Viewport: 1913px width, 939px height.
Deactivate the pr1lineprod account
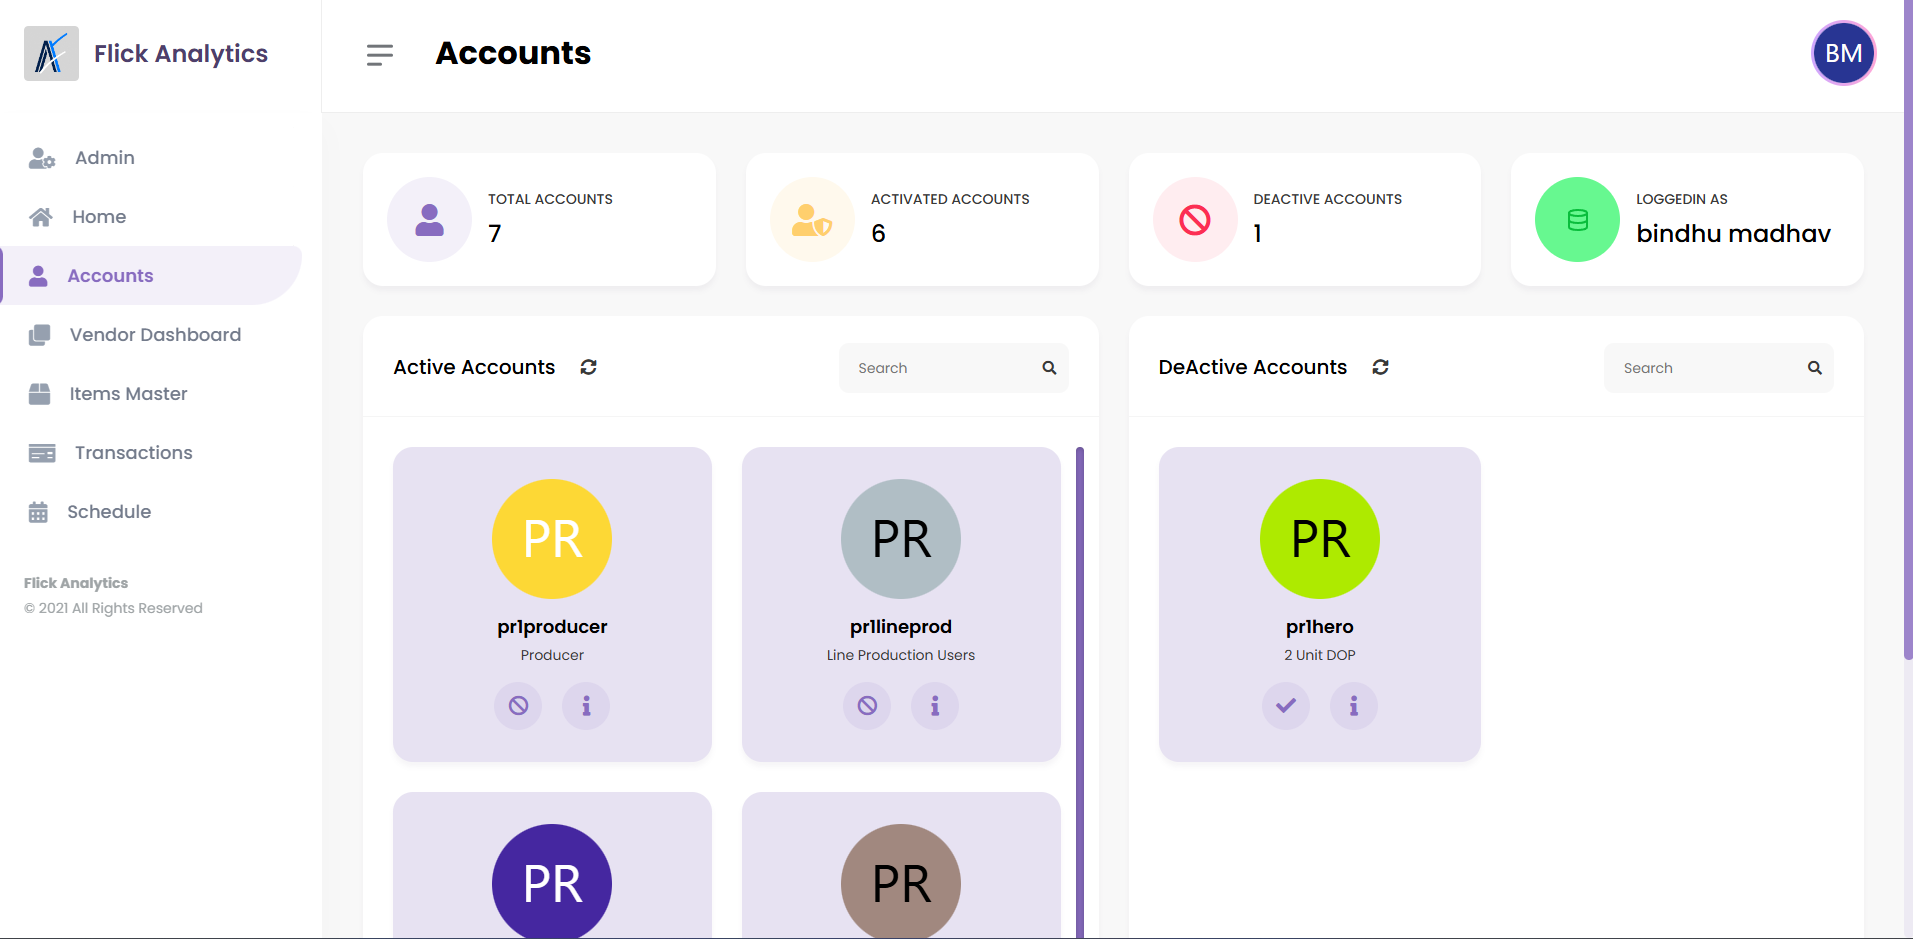tap(867, 706)
